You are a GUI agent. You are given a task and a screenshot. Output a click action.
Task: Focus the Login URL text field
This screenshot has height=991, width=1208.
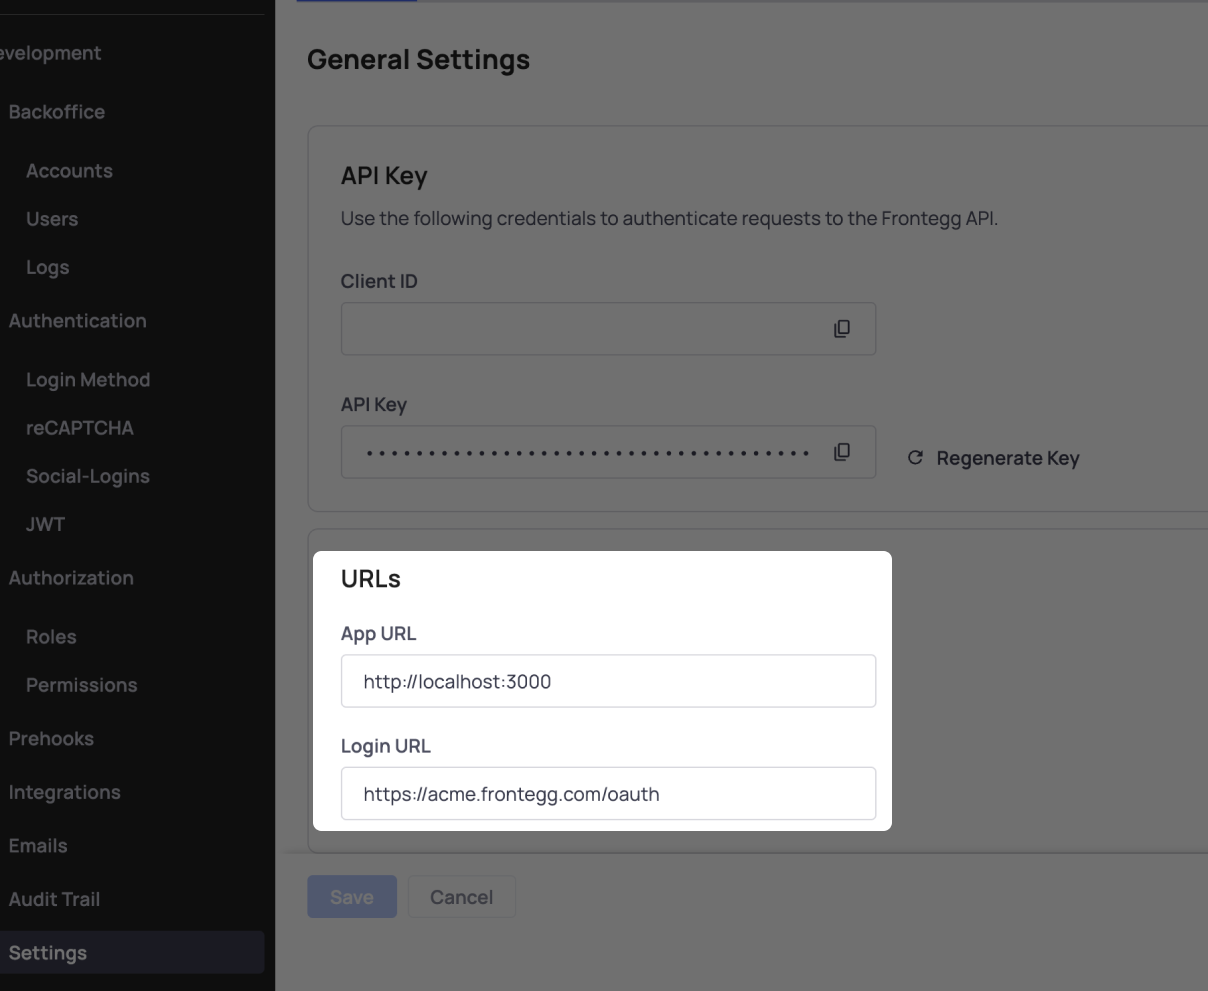click(608, 794)
